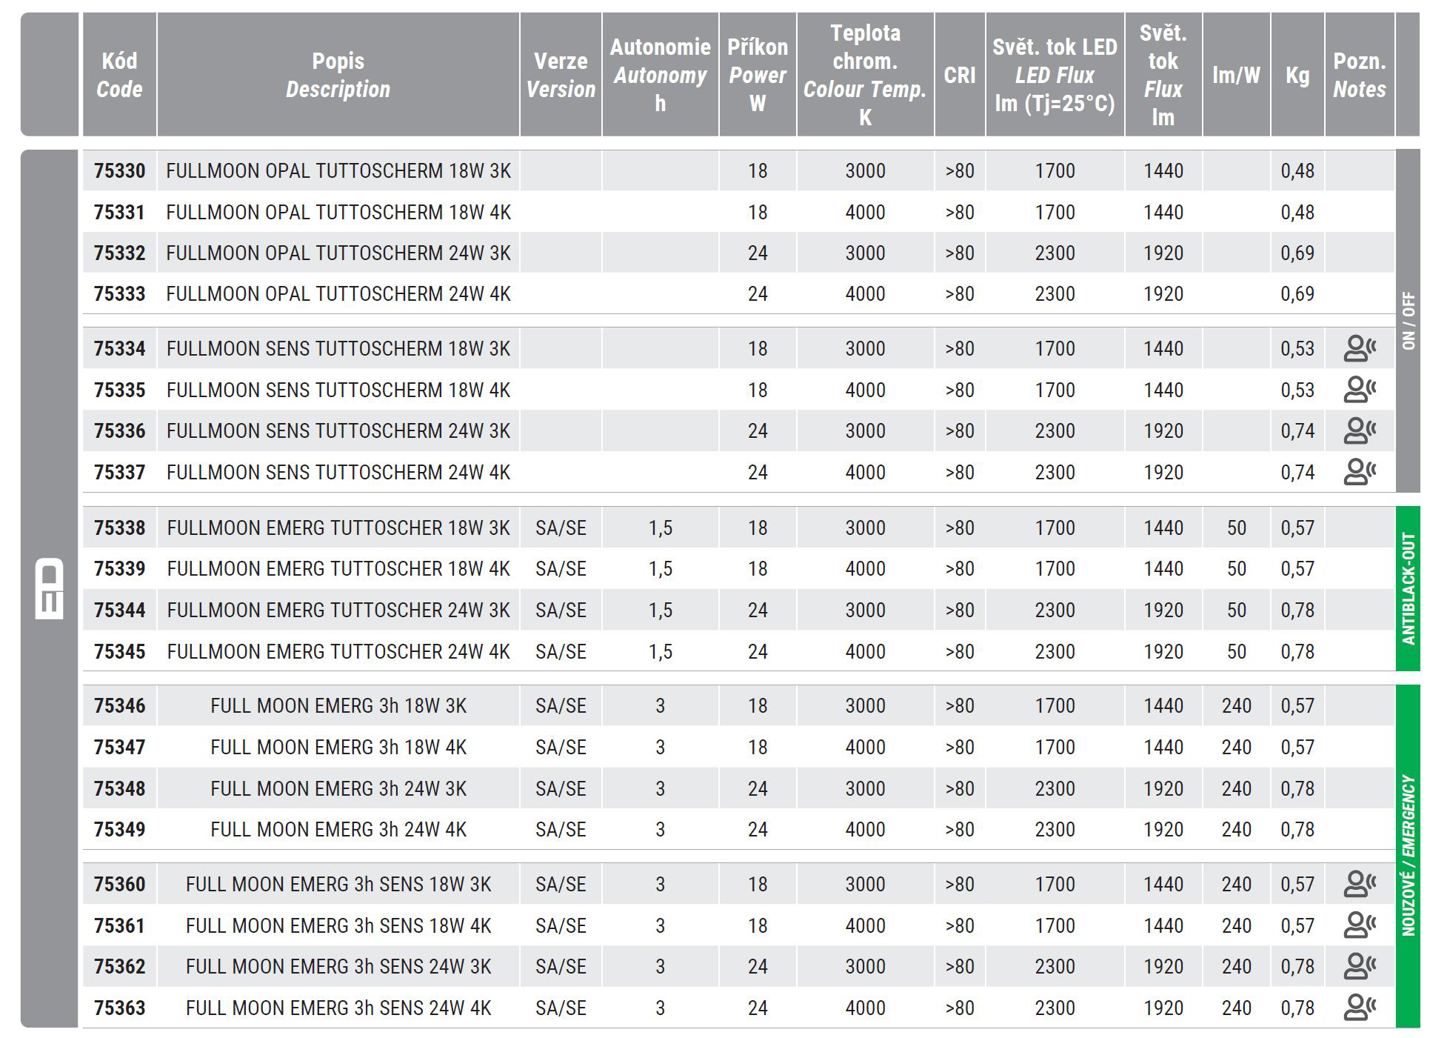This screenshot has width=1430, height=1038.
Task: Click the Popis Description column header
Action: [x=338, y=75]
